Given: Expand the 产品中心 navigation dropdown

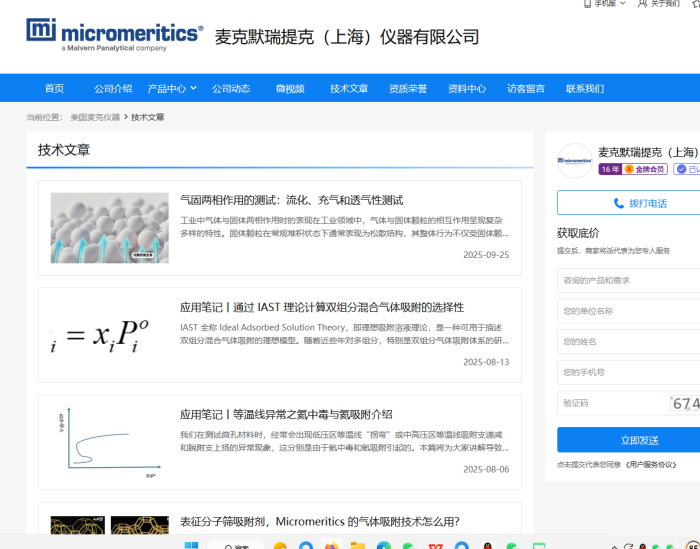Looking at the screenshot, I should 172,88.
